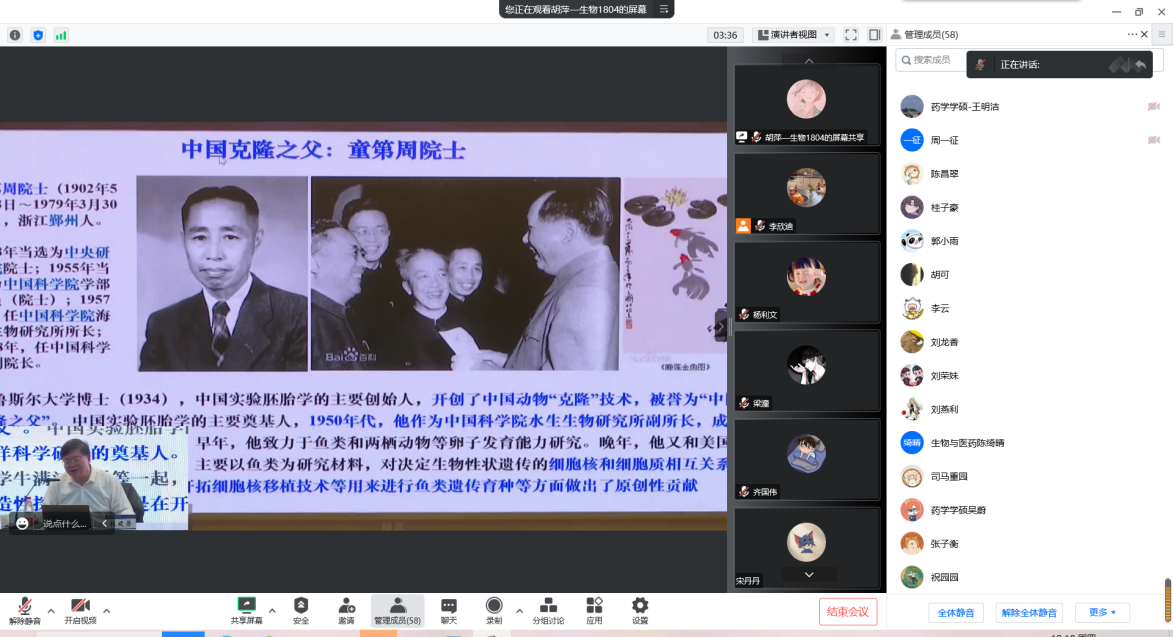
Task: Select 杨利文 participant video thumbnail
Action: pos(807,285)
